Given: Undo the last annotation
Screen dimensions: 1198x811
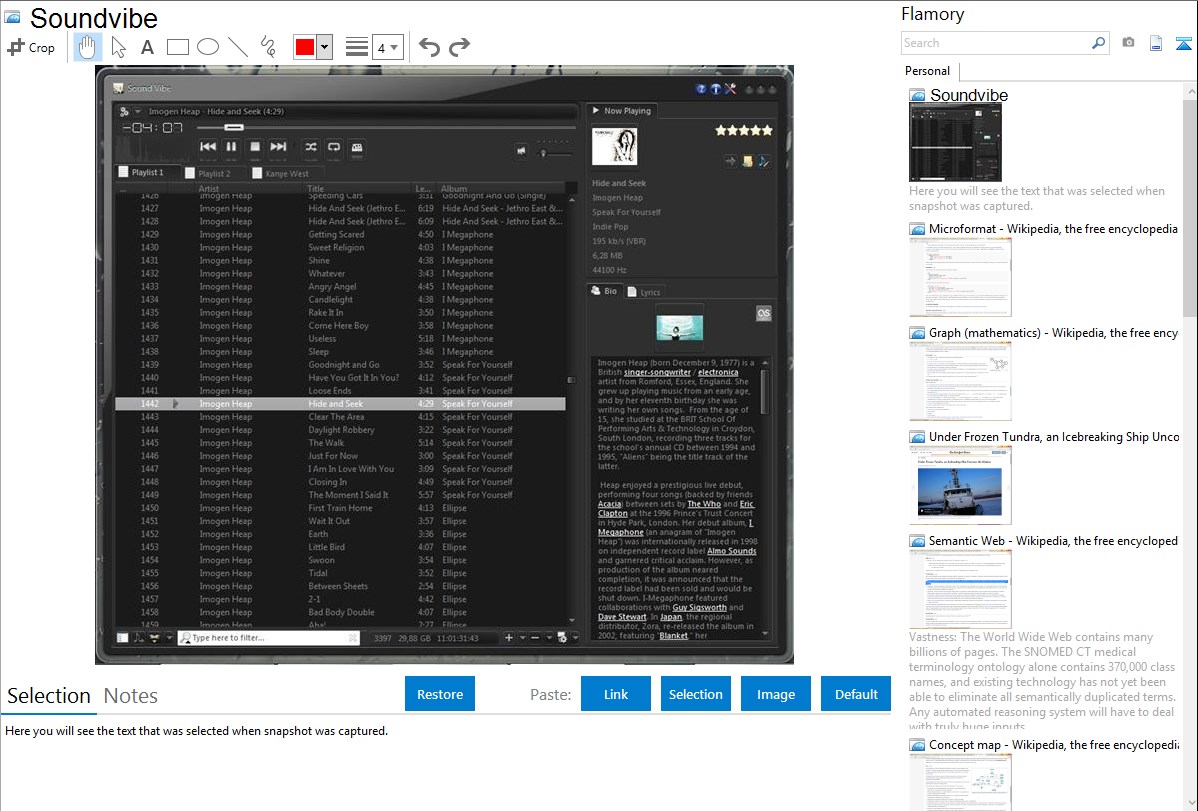Looking at the screenshot, I should coord(429,47).
